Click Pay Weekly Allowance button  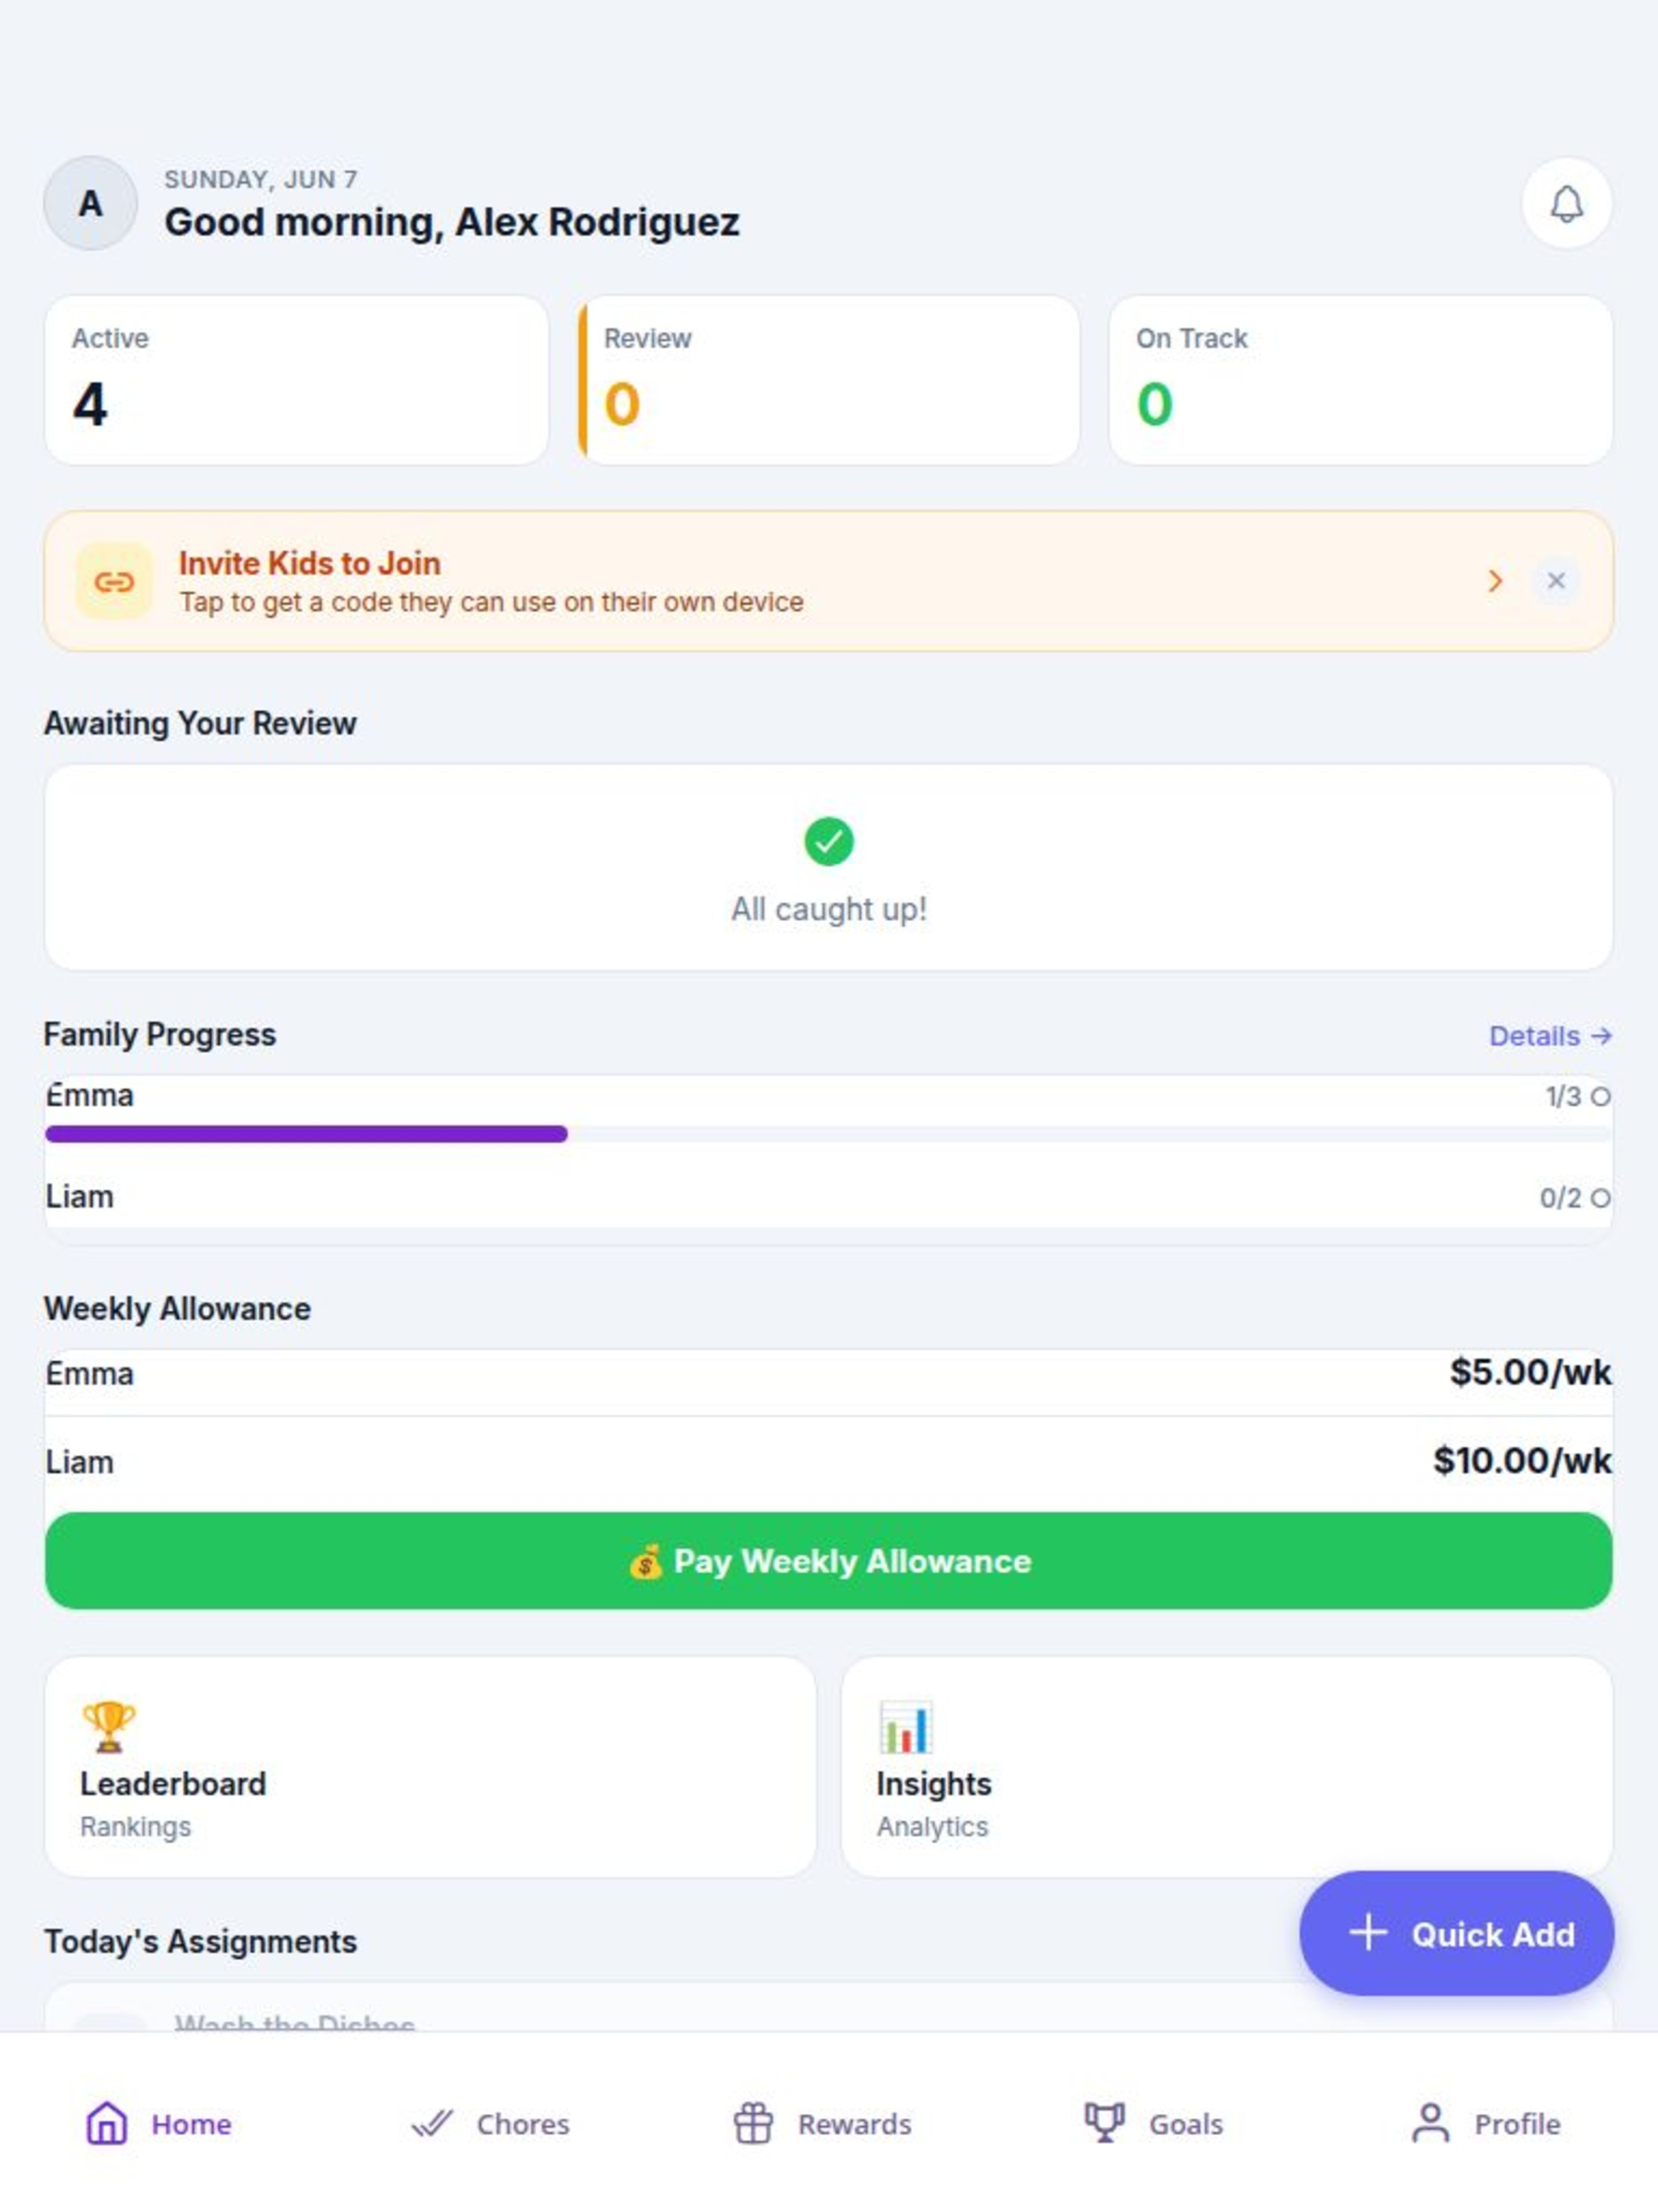pyautogui.click(x=829, y=1560)
